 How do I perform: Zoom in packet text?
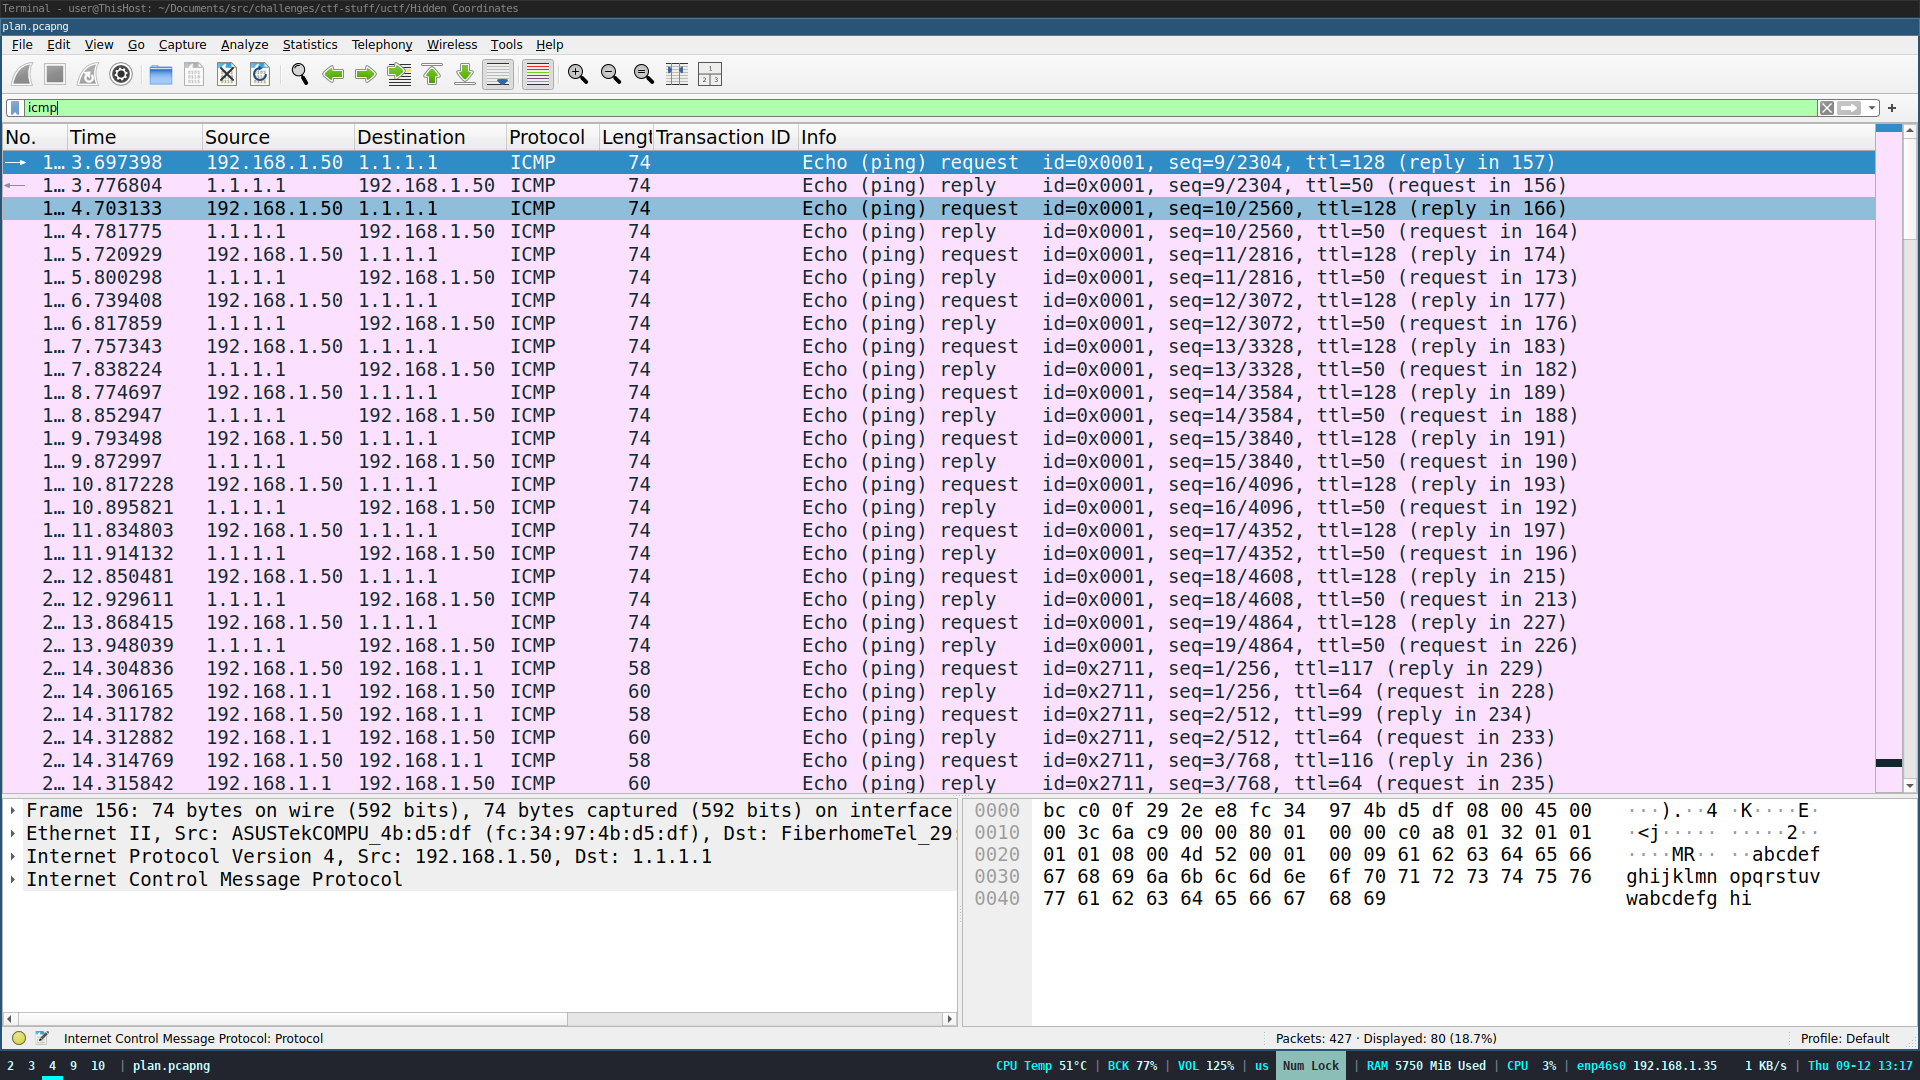[578, 74]
